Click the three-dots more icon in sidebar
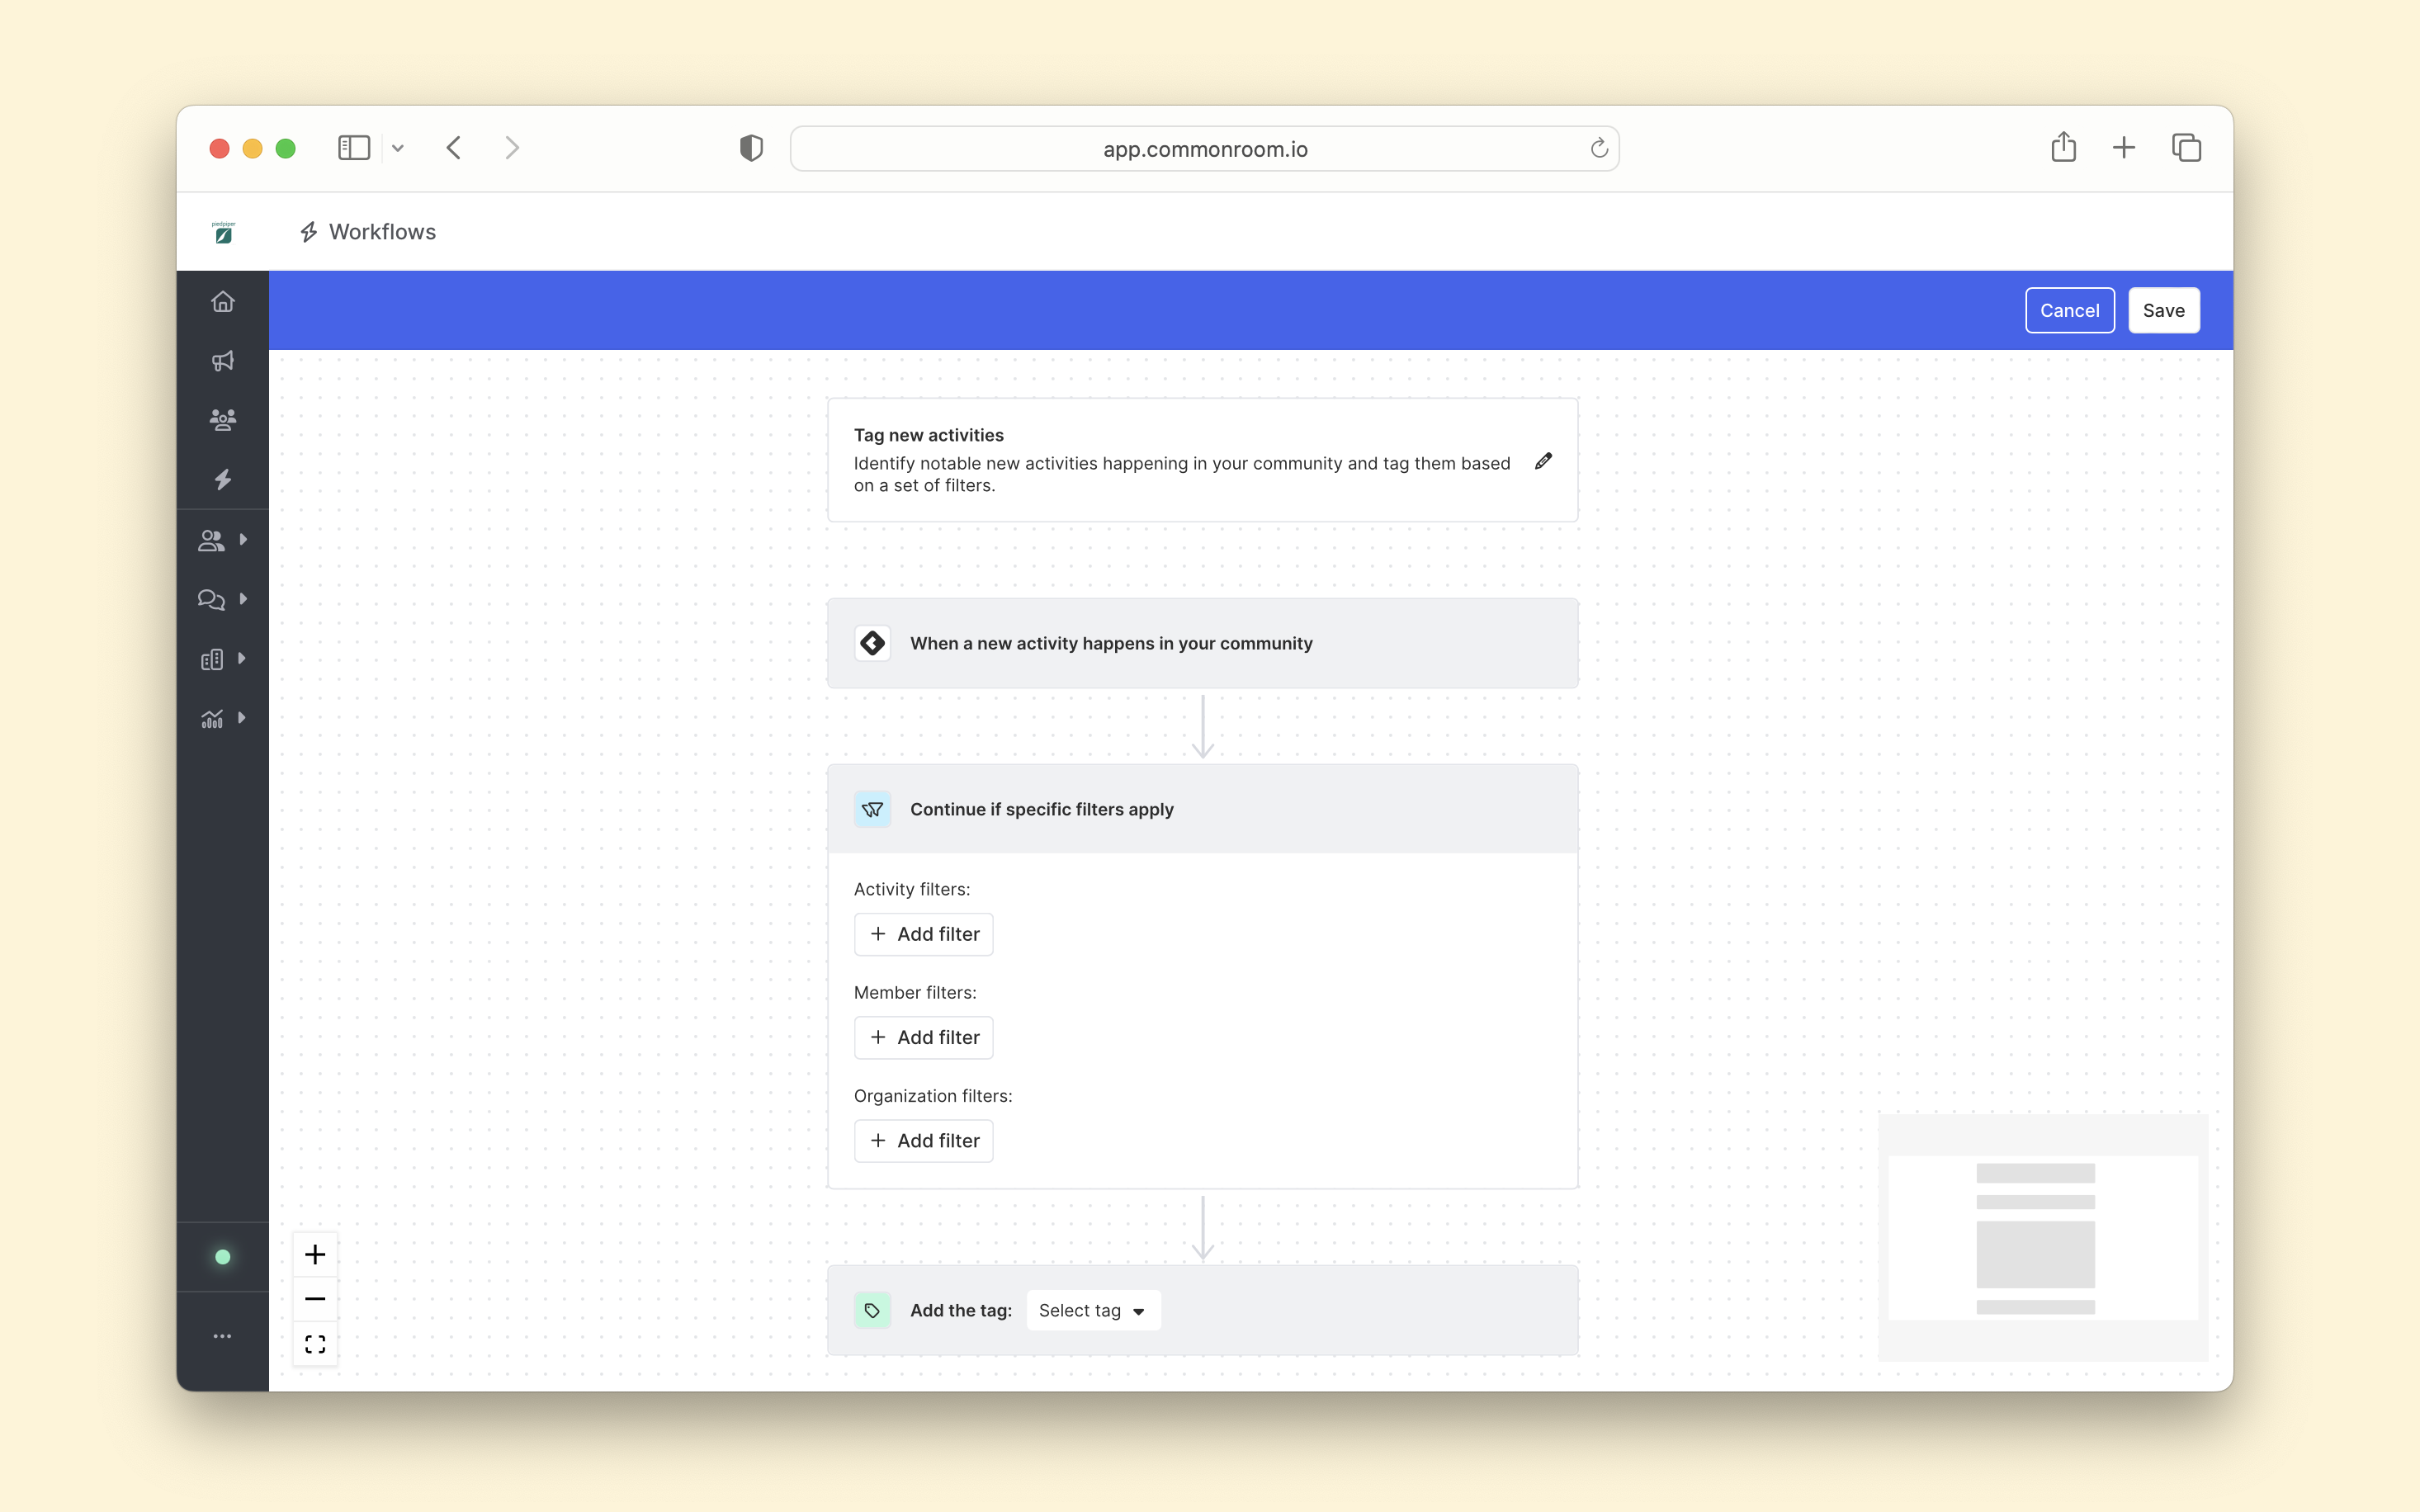 (222, 1336)
